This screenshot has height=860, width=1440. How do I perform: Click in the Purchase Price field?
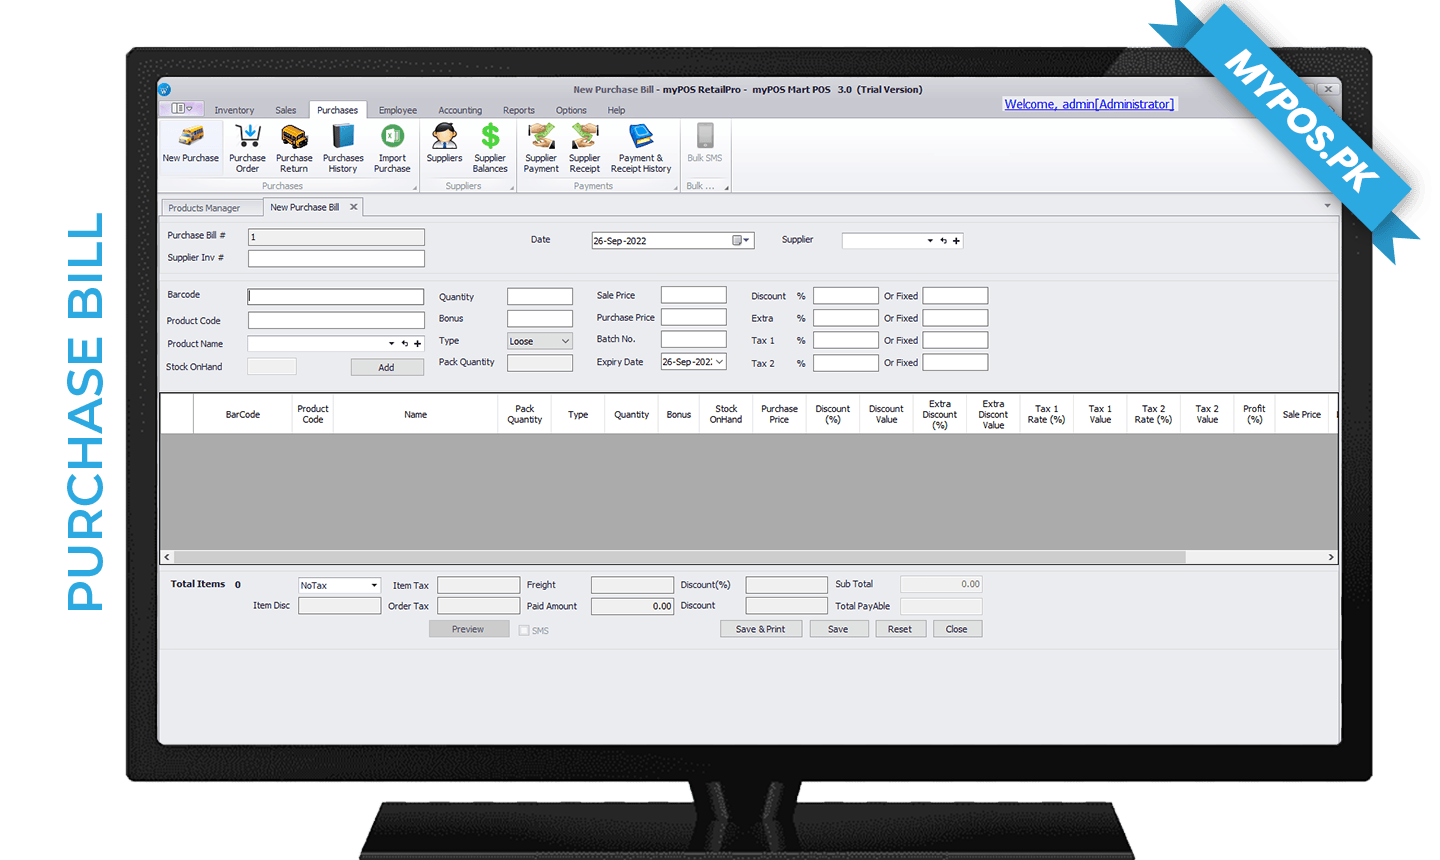click(694, 317)
